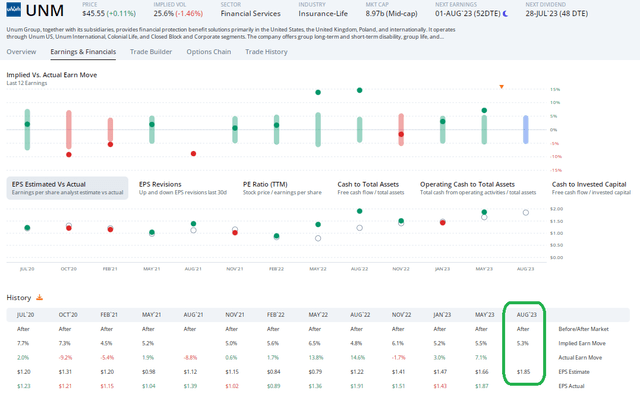This screenshot has width=640, height=394.
Task: Select the EPS Estimated Vs Actual metric
Action: [x=67, y=188]
